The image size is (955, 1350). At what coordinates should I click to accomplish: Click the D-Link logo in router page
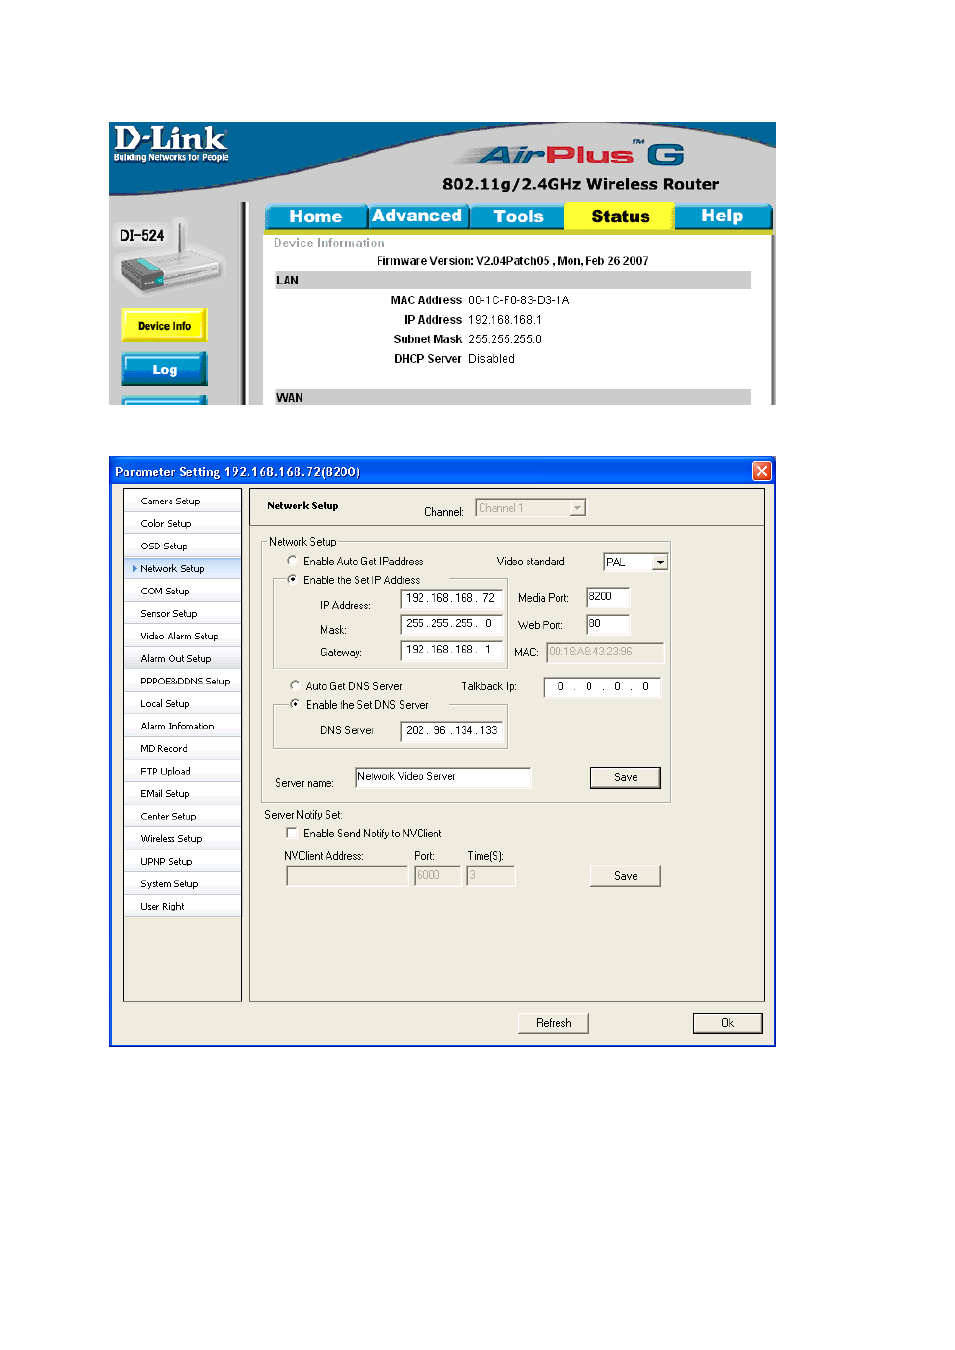[x=171, y=143]
